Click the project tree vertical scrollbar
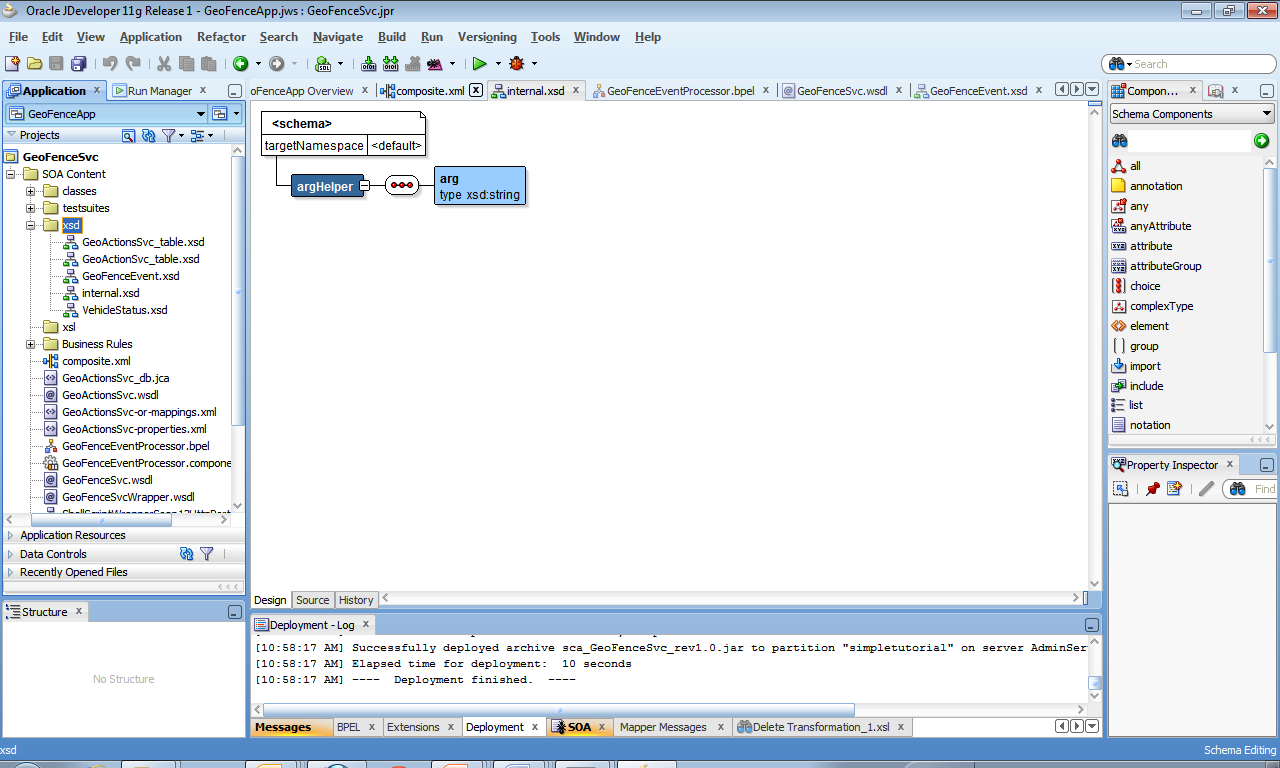The width and height of the screenshot is (1280, 768). point(238,290)
